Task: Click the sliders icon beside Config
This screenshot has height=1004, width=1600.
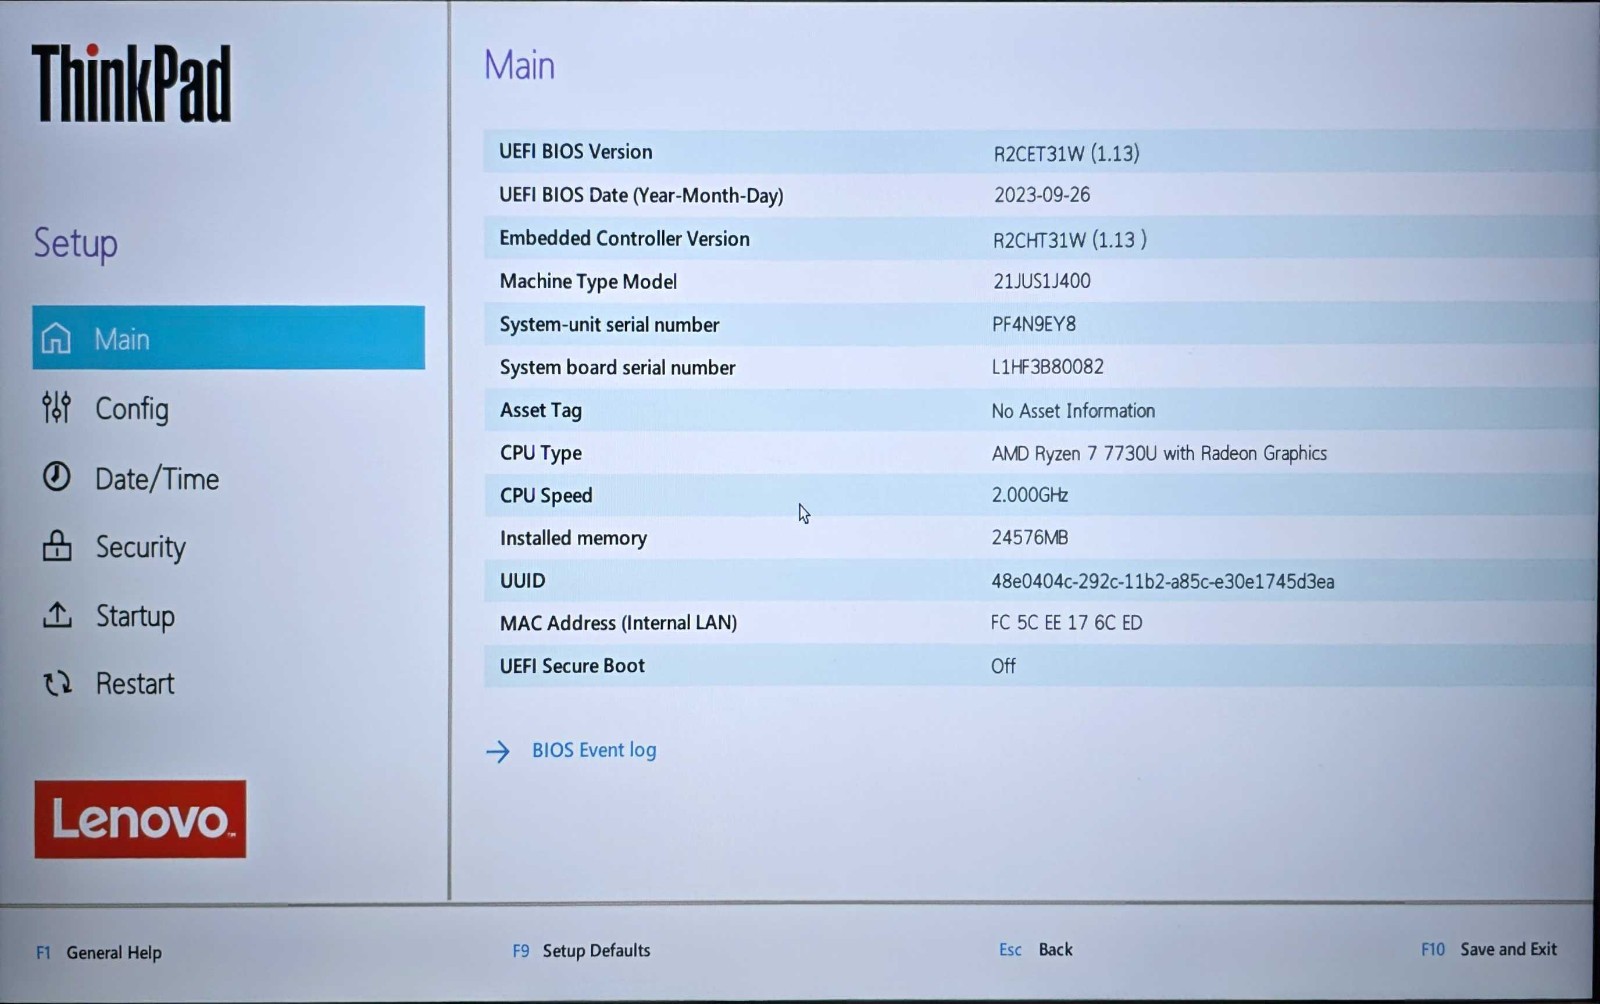Action: (56, 408)
